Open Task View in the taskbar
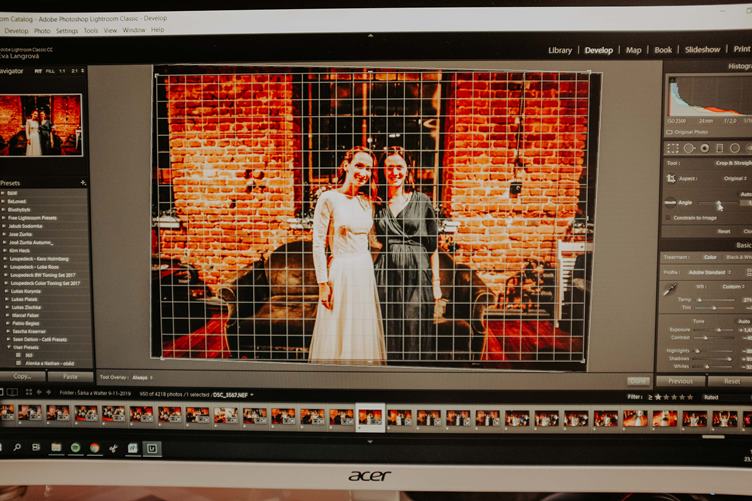 click(x=36, y=447)
